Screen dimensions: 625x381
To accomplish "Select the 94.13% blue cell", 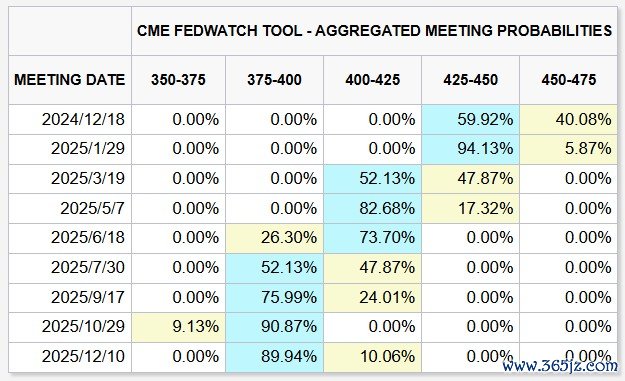I will [x=470, y=149].
